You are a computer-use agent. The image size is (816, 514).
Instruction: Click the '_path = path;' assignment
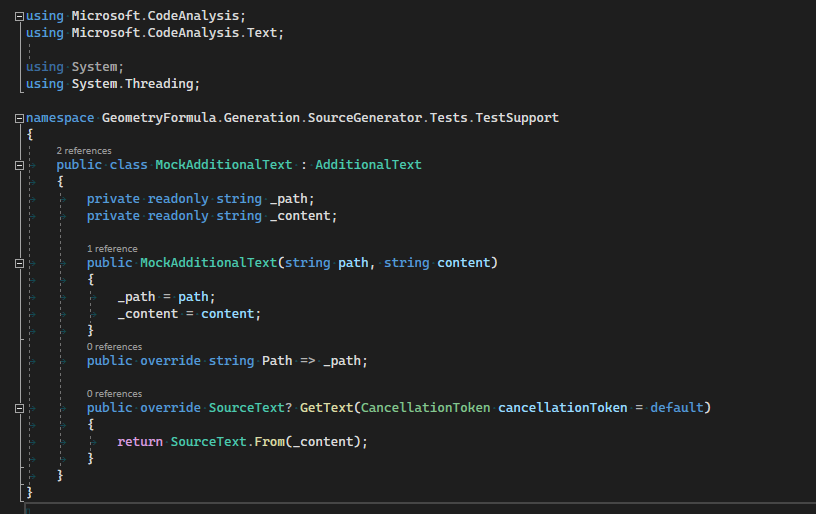click(x=167, y=297)
